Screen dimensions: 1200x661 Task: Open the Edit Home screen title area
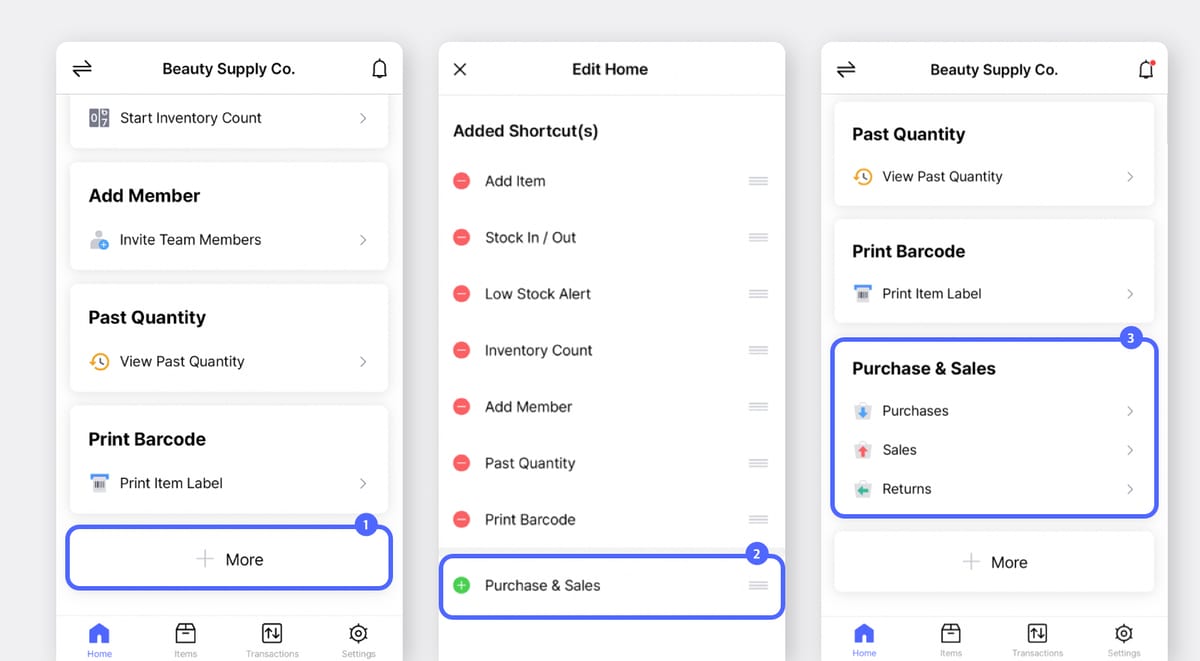pyautogui.click(x=610, y=68)
